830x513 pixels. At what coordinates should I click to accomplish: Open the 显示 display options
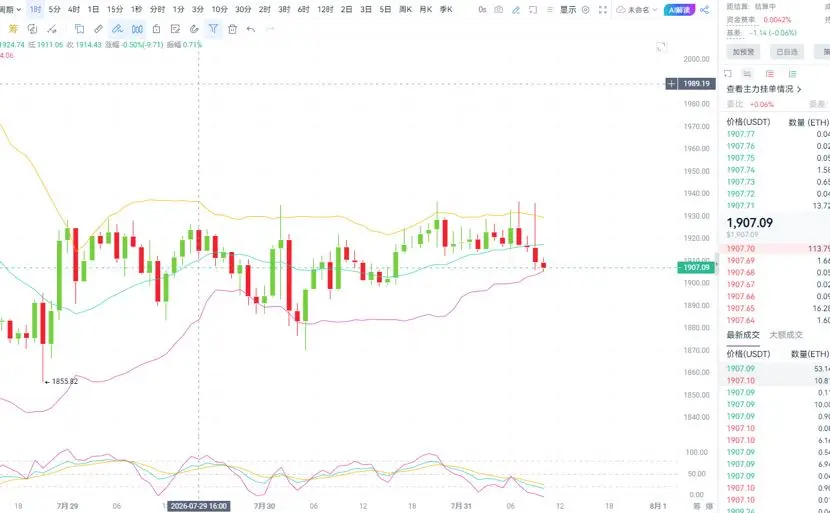(x=568, y=10)
